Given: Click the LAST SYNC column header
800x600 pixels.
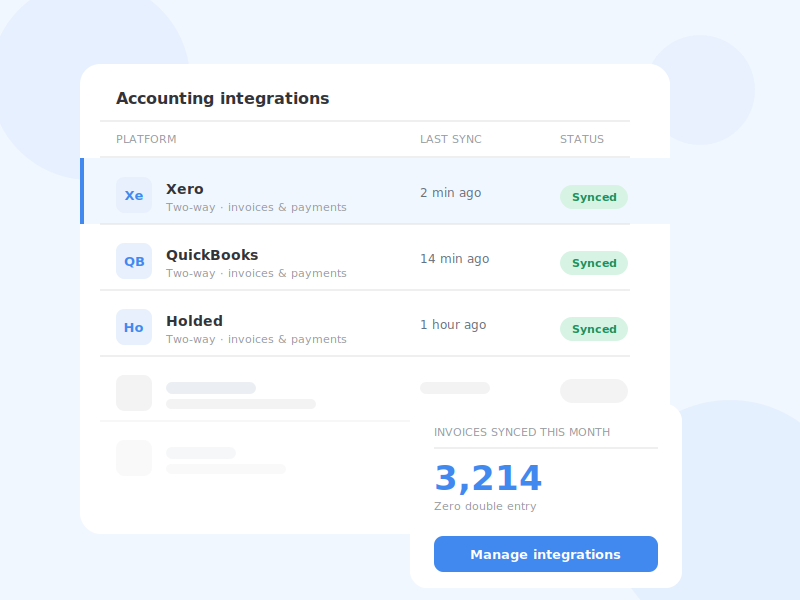Looking at the screenshot, I should click(x=451, y=139).
